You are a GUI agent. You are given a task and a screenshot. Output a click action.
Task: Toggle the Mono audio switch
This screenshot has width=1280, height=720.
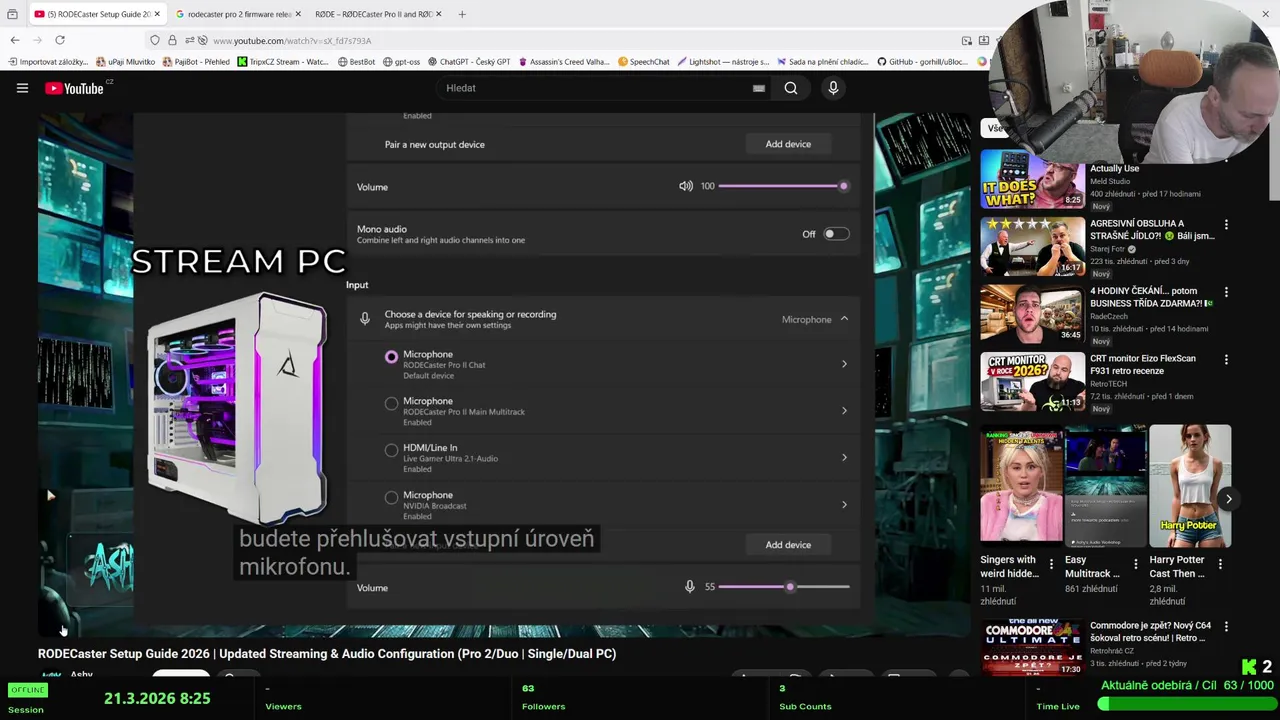[837, 234]
